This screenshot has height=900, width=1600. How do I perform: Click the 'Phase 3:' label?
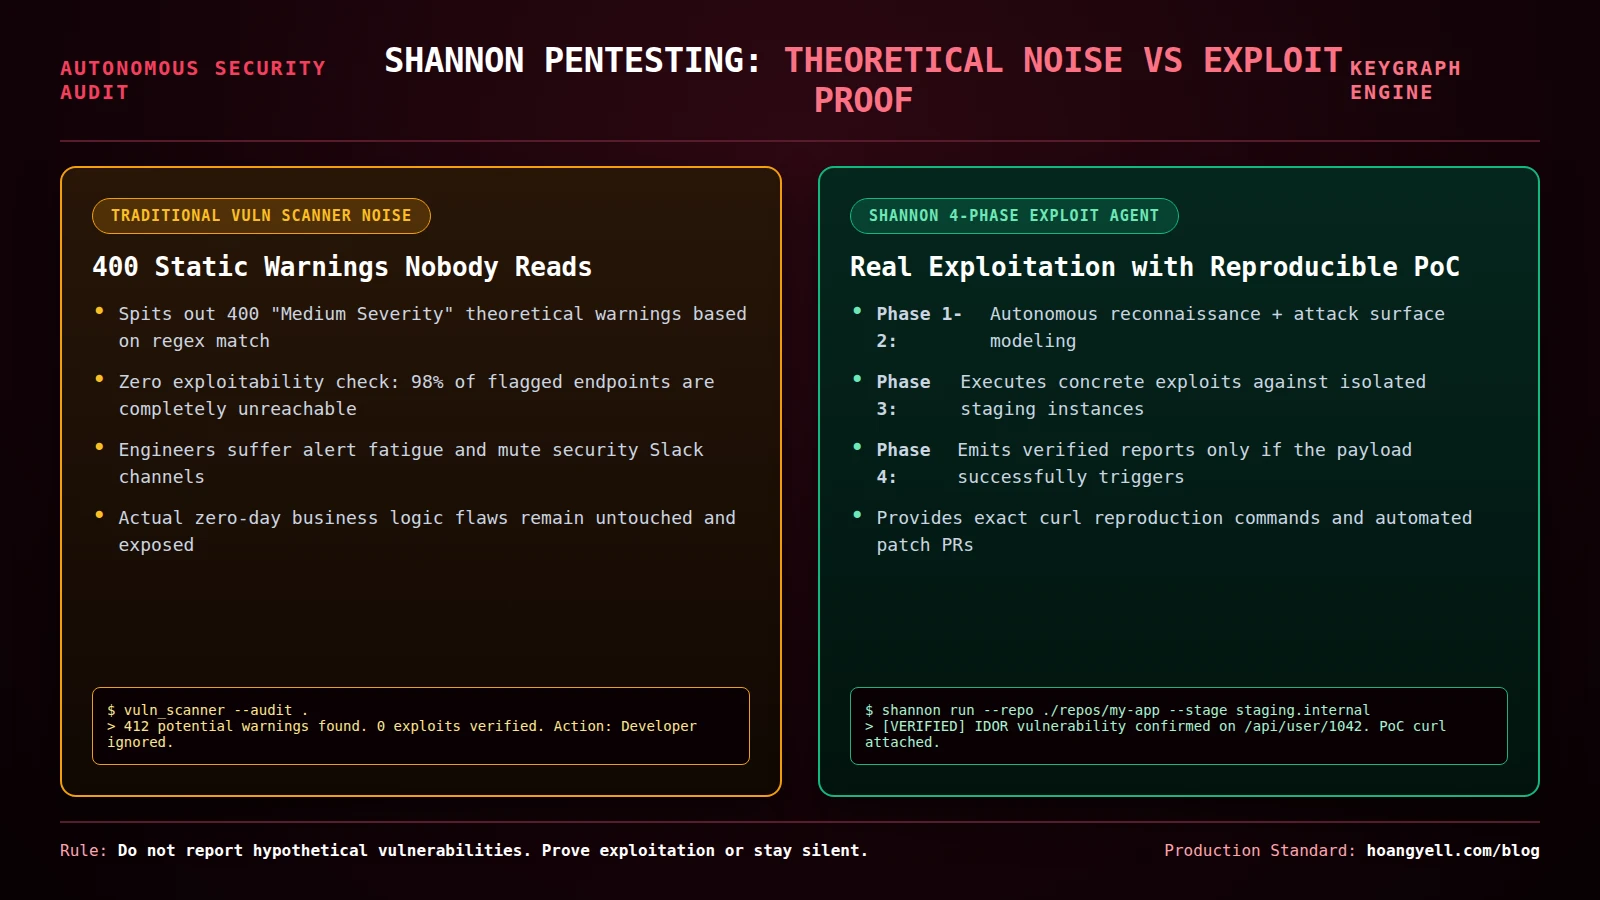click(x=903, y=395)
